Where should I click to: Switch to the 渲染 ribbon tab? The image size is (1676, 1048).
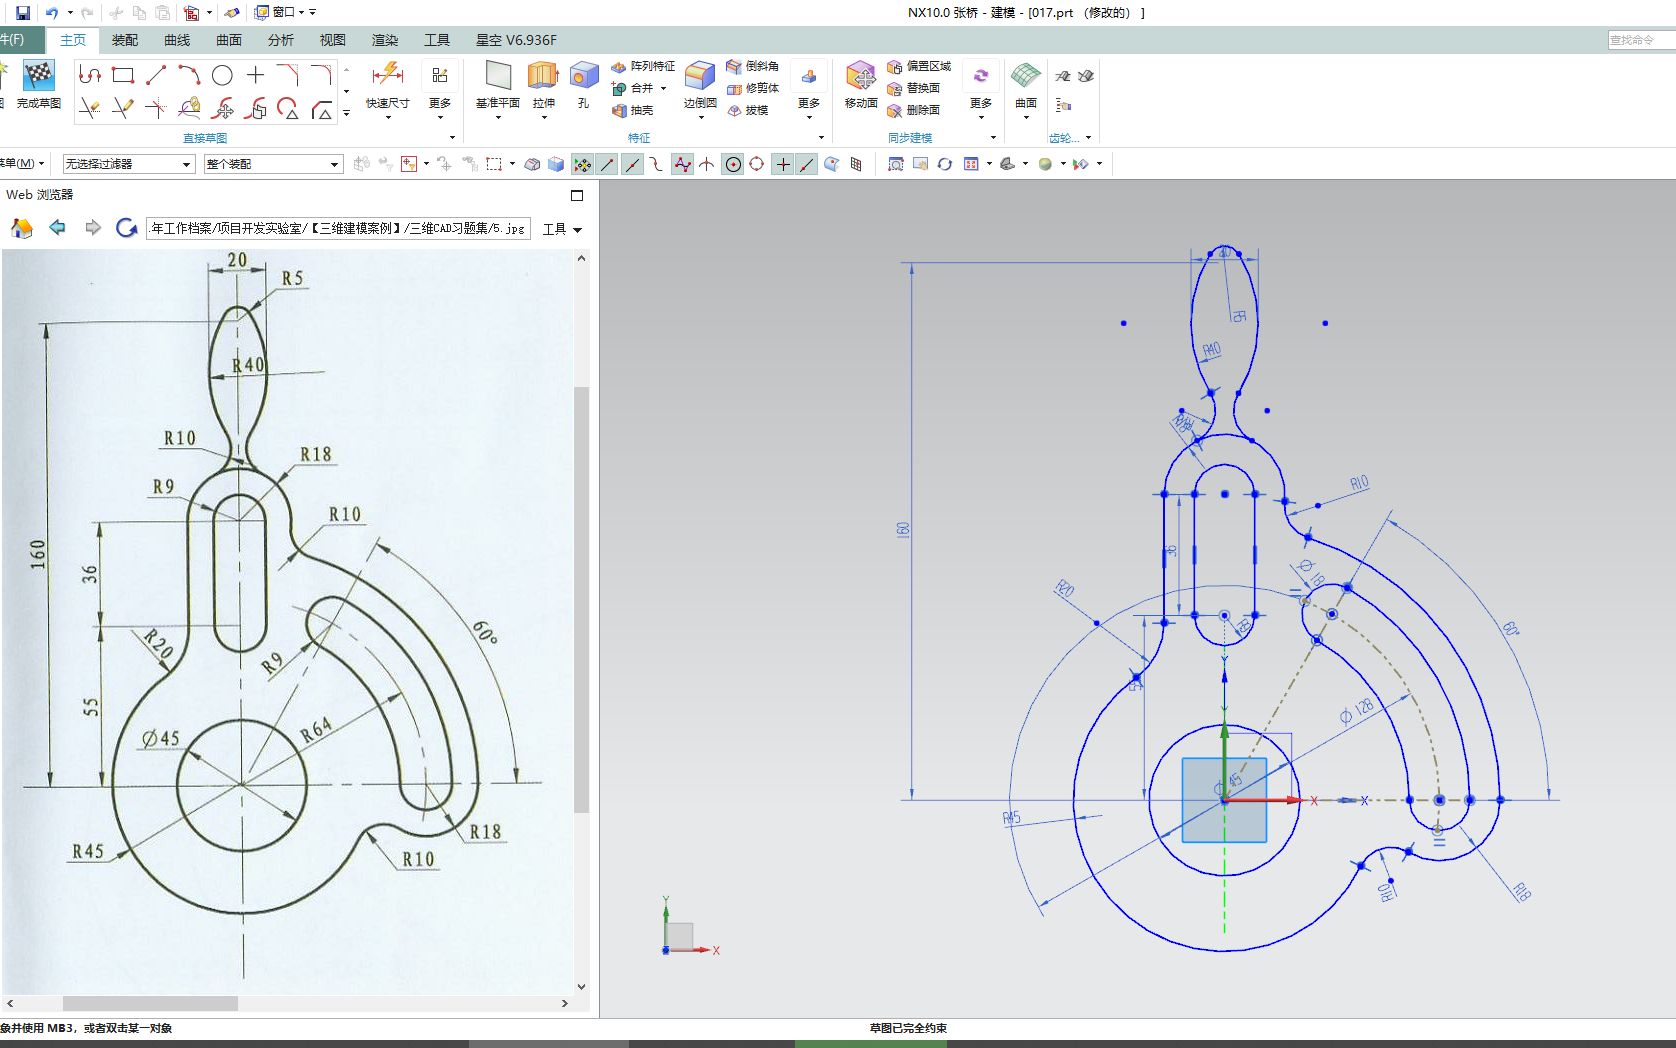(x=385, y=40)
